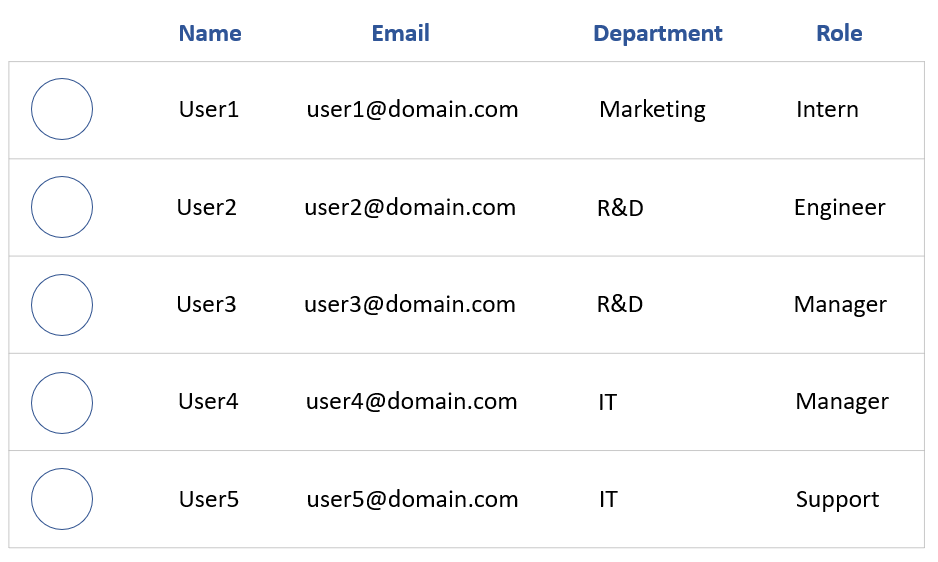Select the radio circle for User1
This screenshot has width=938, height=562.
(62, 109)
